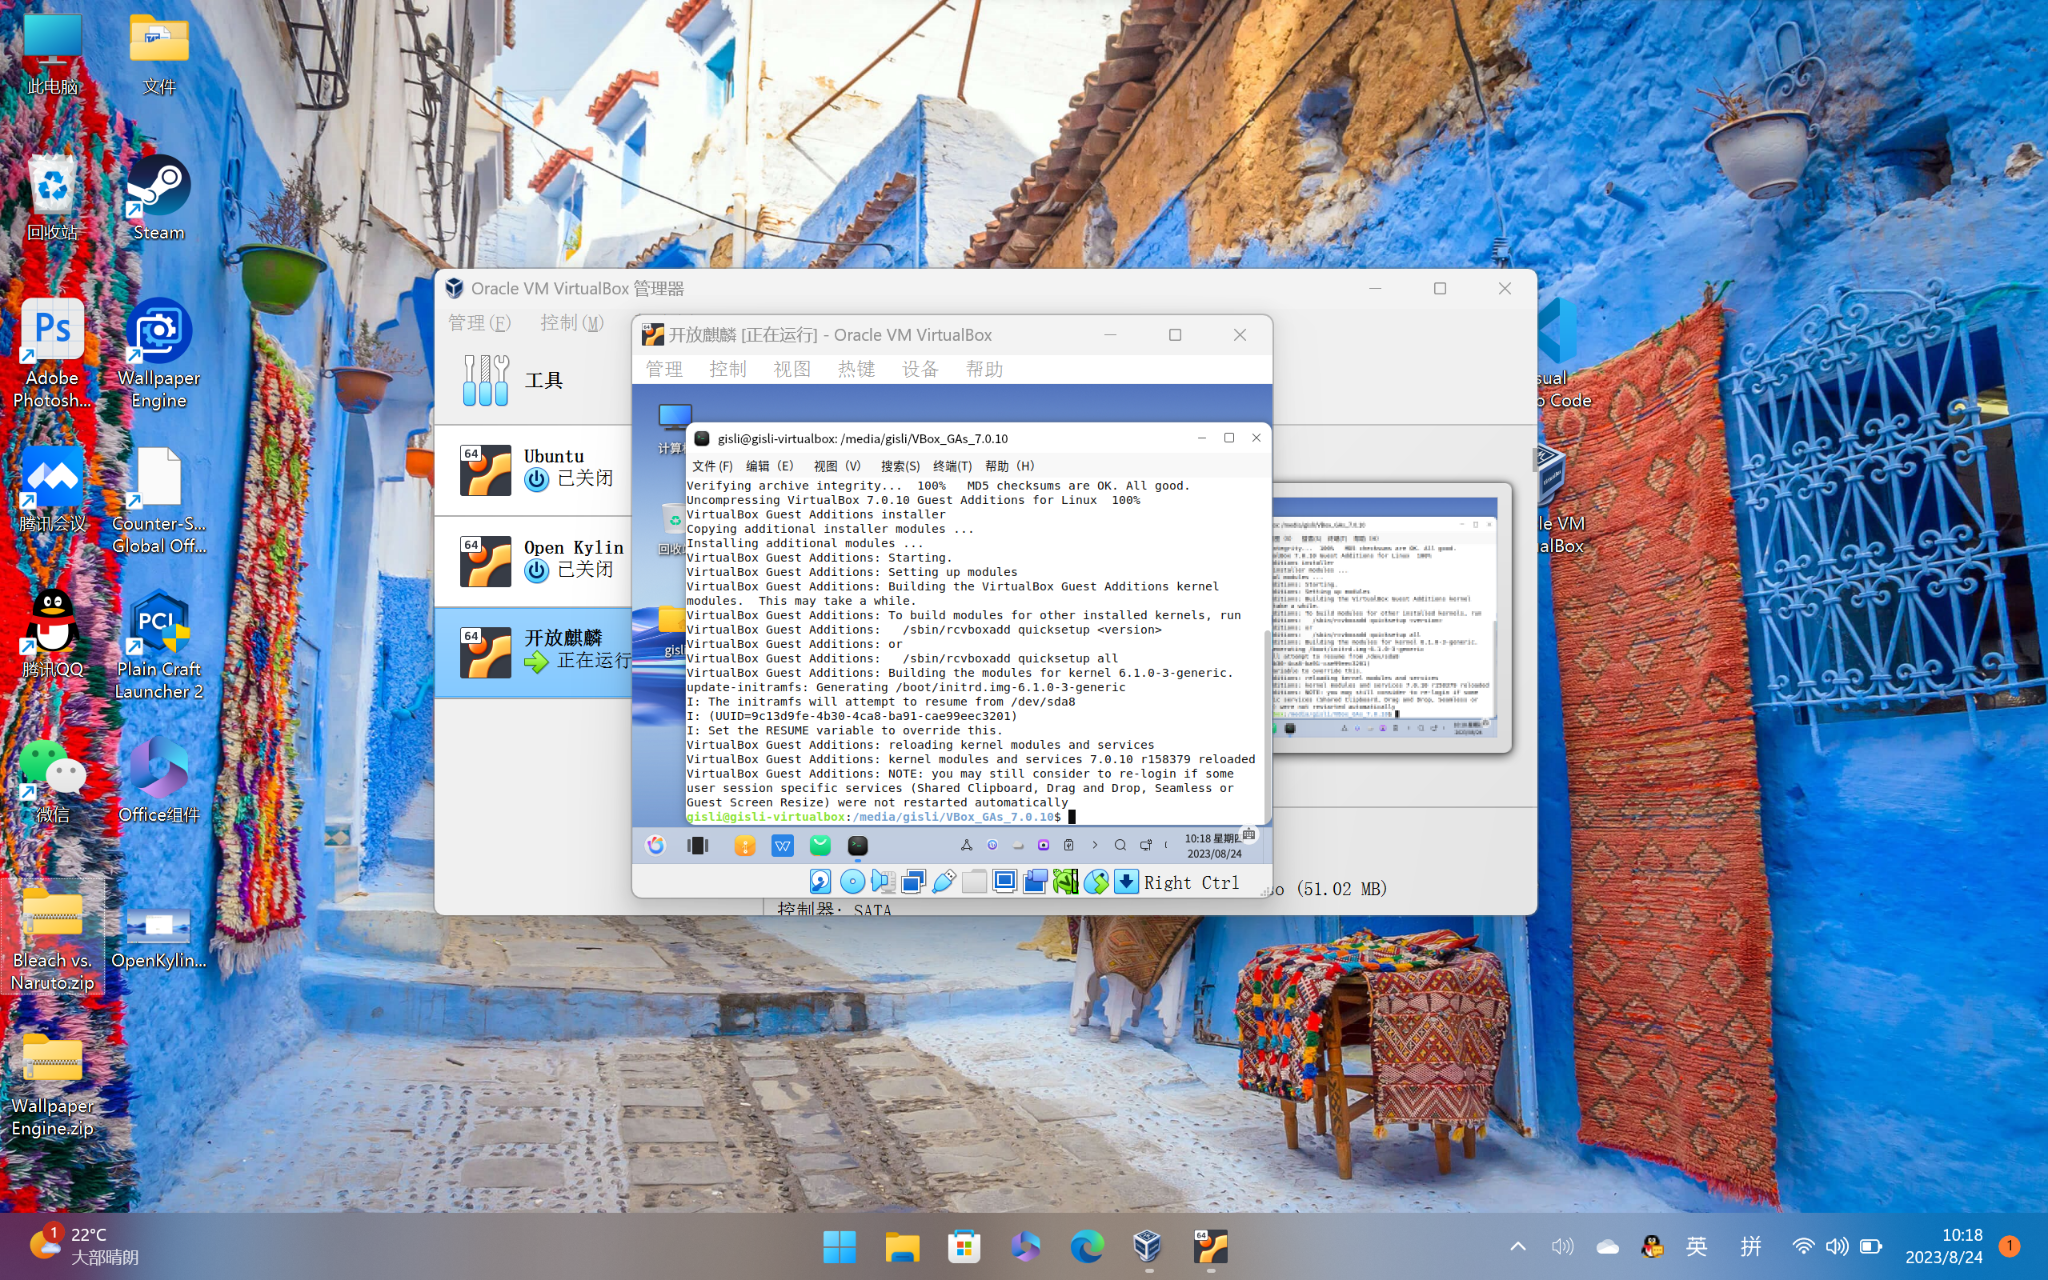The image size is (2048, 1280).
Task: Launch WPS from the guest taskbar
Action: click(783, 845)
